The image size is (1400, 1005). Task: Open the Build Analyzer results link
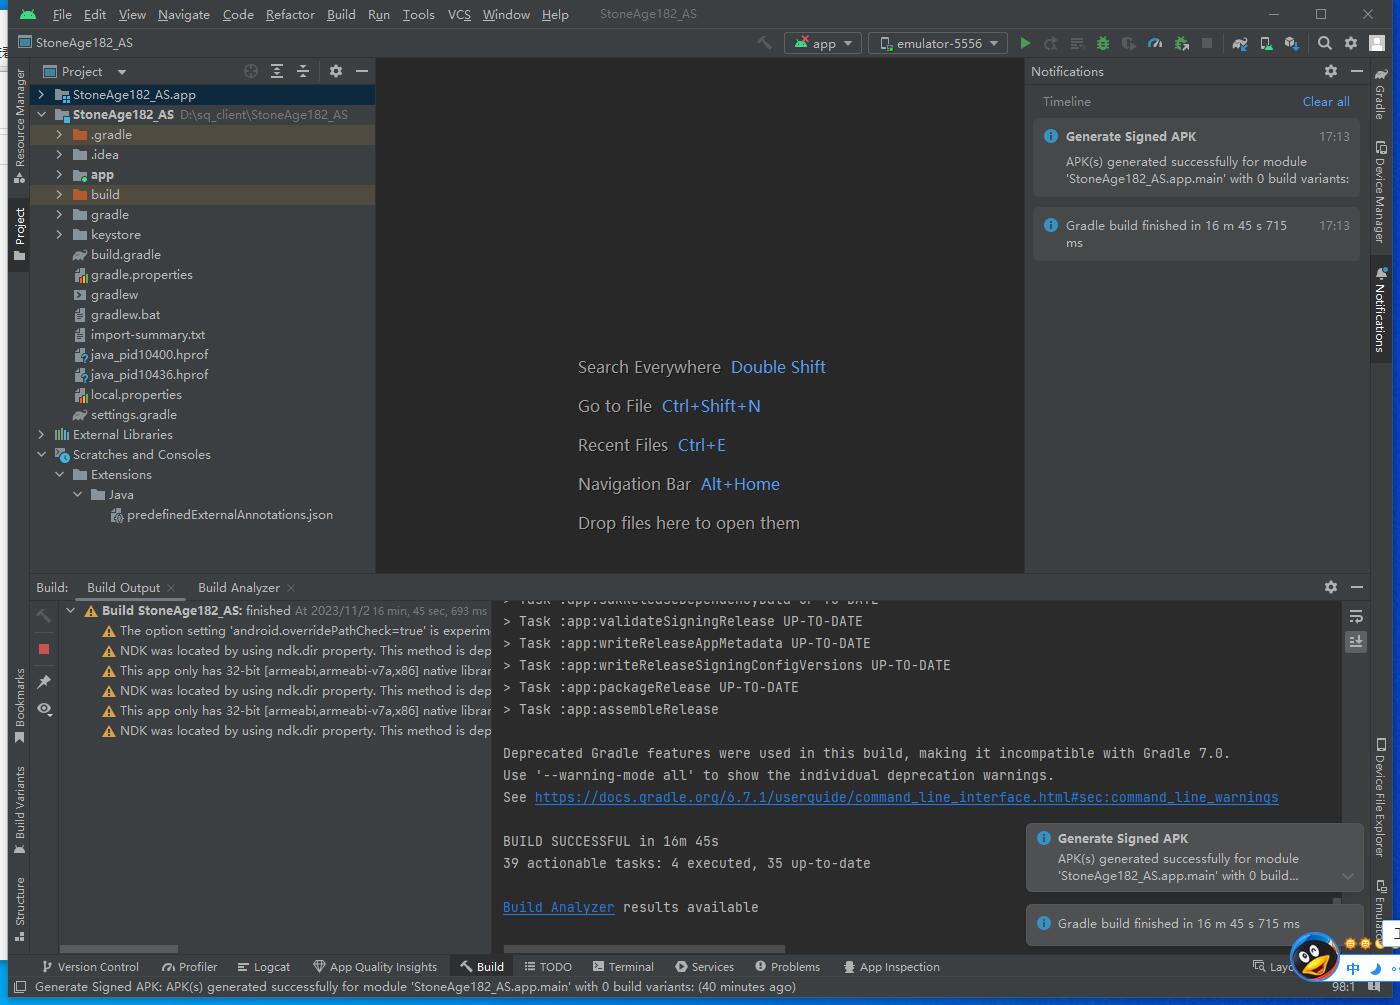click(x=558, y=907)
